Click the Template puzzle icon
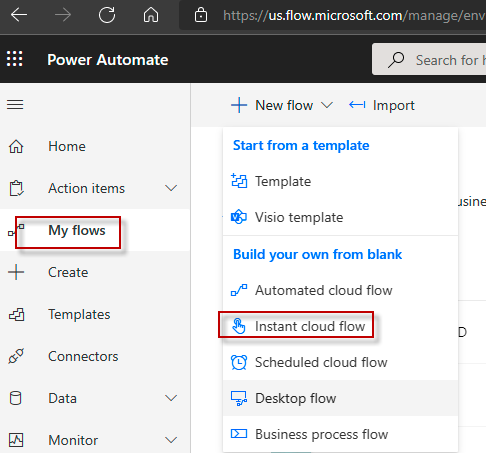Viewport: 486px width, 453px height. 239,181
